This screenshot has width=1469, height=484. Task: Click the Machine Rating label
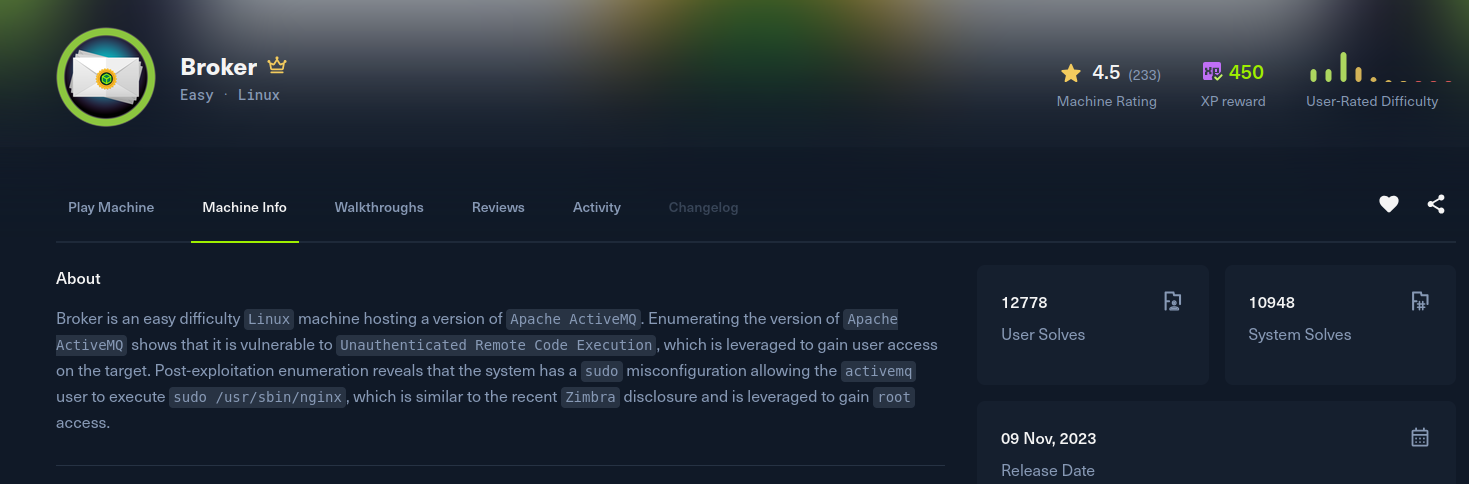coord(1107,101)
